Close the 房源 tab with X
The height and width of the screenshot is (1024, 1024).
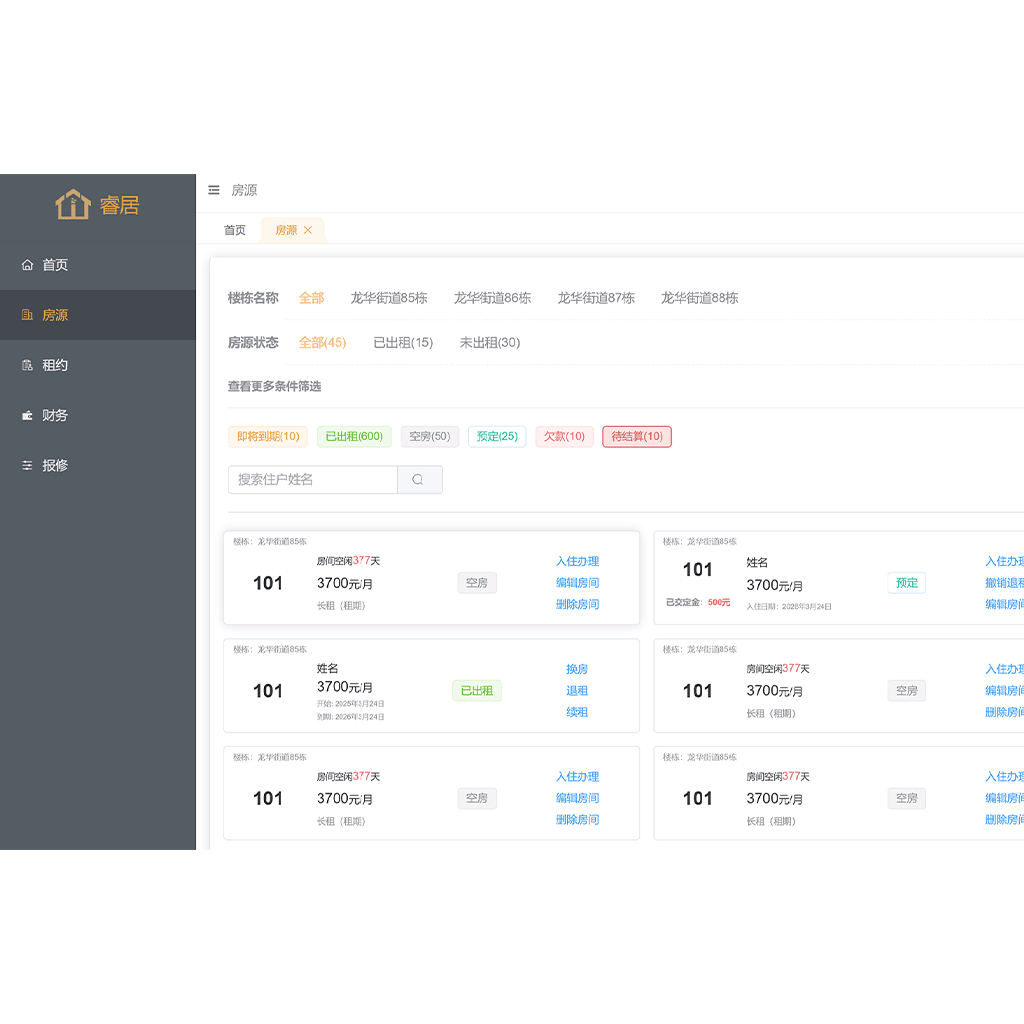[308, 230]
